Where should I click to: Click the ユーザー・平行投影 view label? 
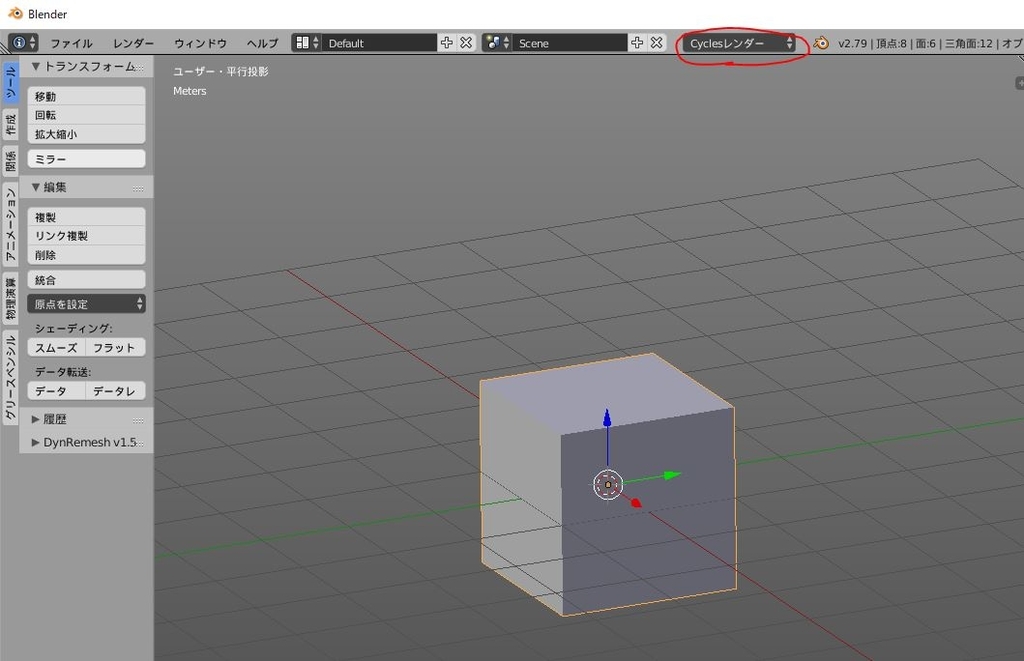coord(221,71)
